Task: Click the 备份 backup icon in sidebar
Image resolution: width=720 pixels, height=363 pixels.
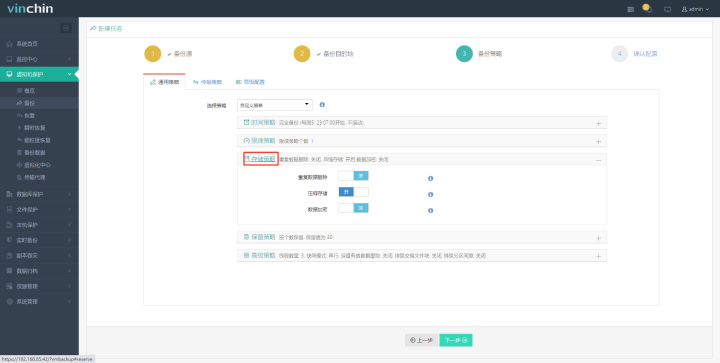Action: (19, 103)
